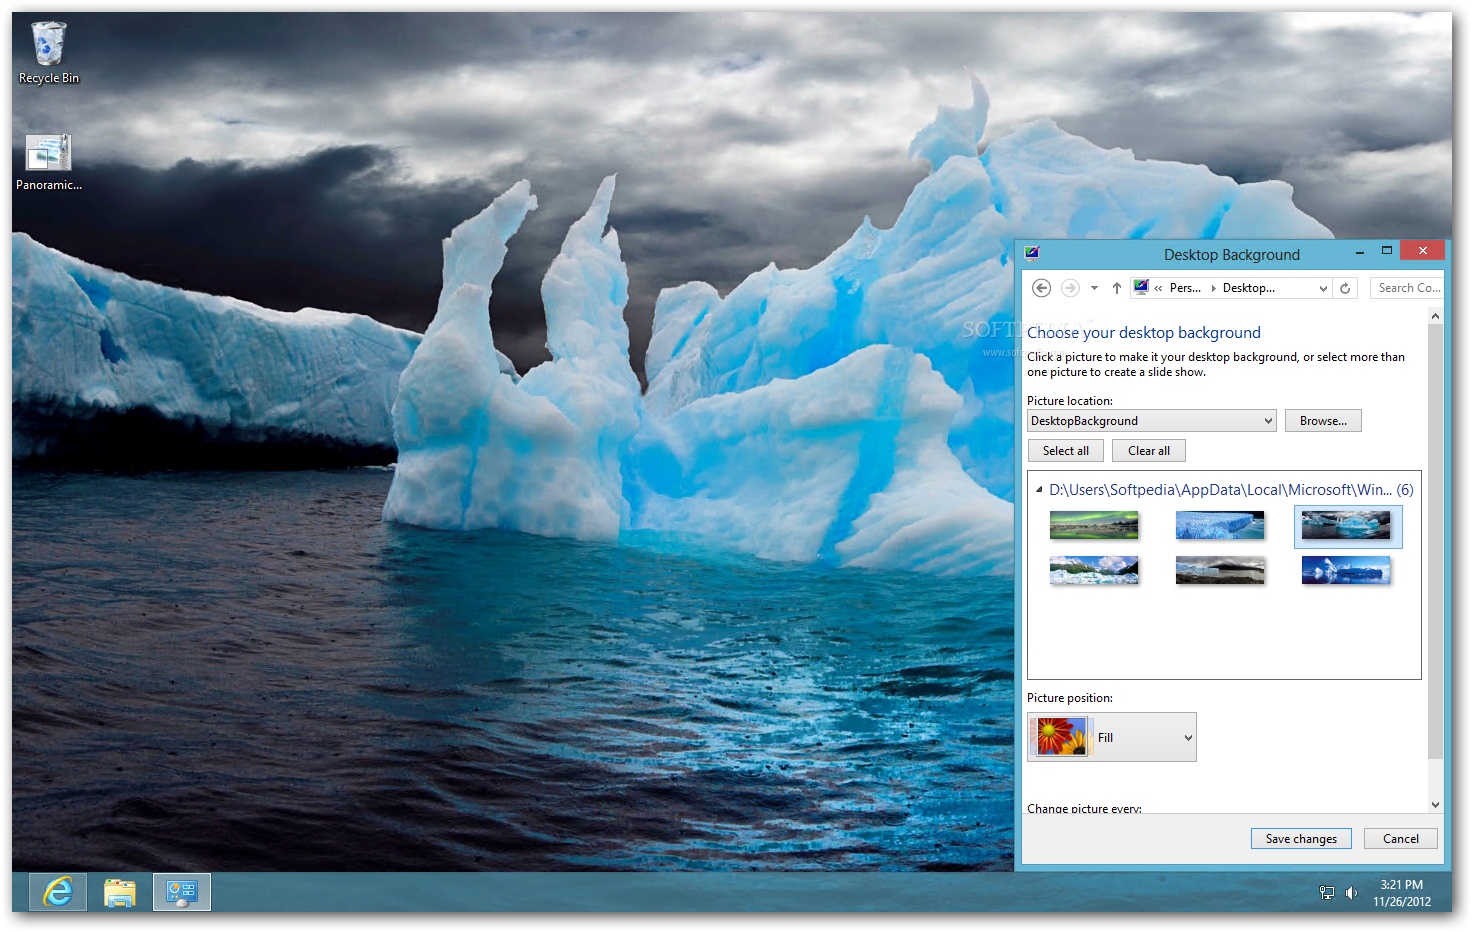
Task: Maximize the Desktop Background window
Action: (x=1387, y=251)
